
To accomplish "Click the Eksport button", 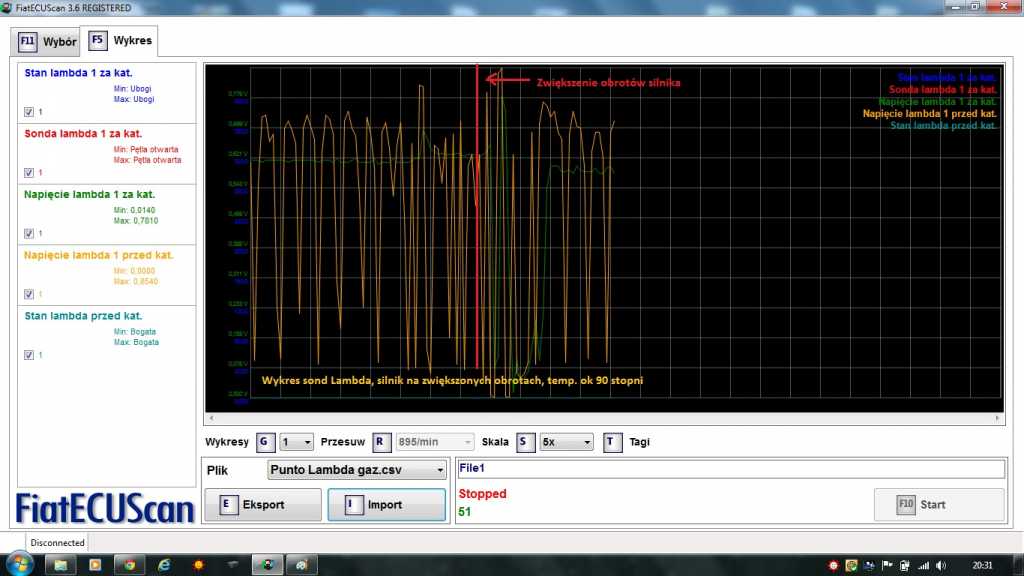I will [x=263, y=505].
